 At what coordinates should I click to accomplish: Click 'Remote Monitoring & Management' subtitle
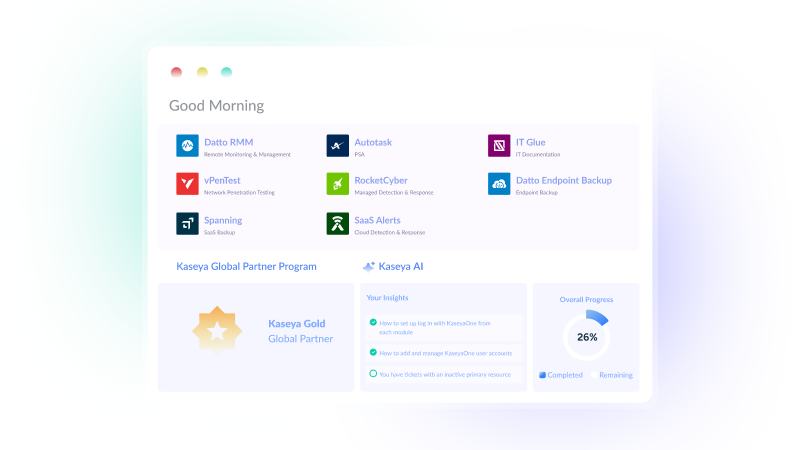[x=247, y=155]
